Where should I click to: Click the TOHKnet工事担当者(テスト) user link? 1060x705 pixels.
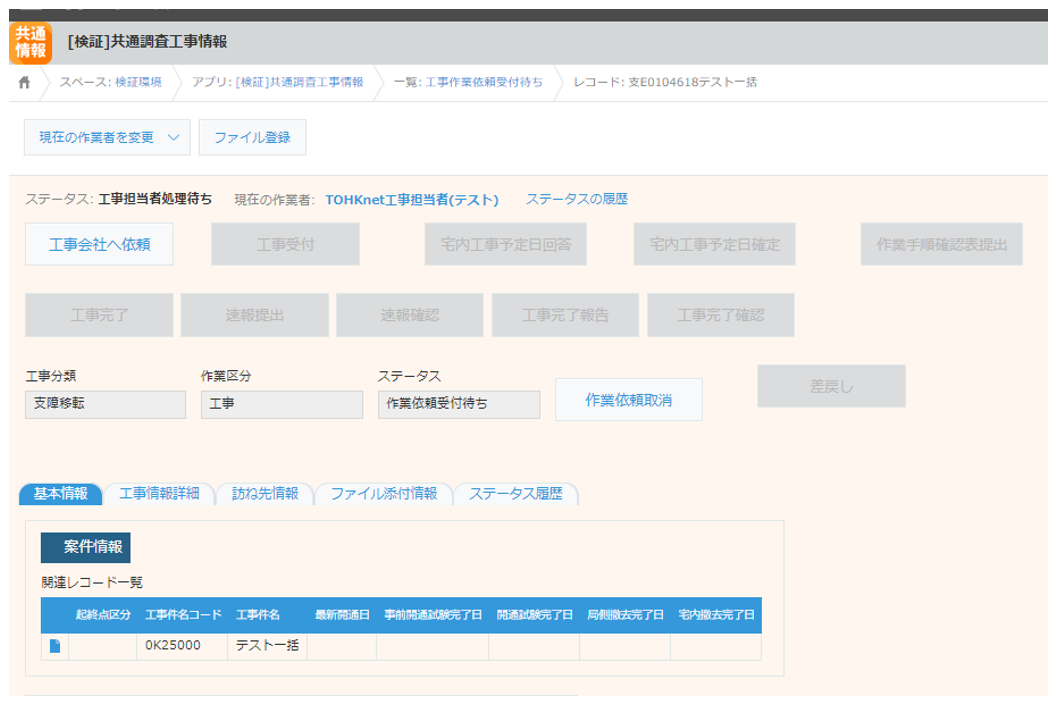[411, 200]
